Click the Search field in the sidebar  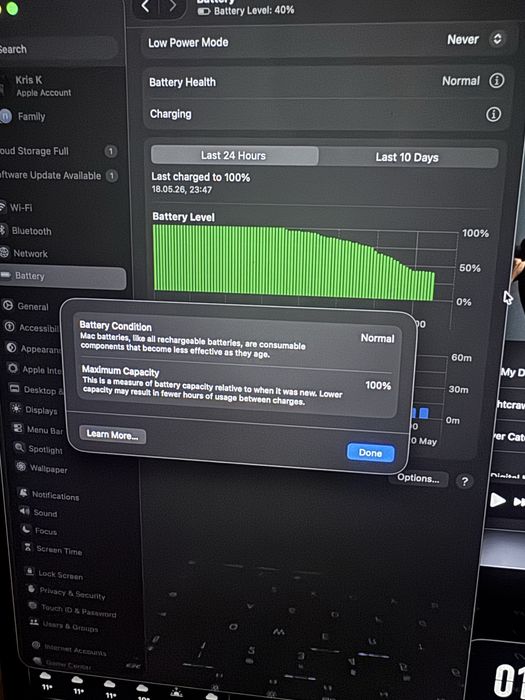pyautogui.click(x=57, y=49)
